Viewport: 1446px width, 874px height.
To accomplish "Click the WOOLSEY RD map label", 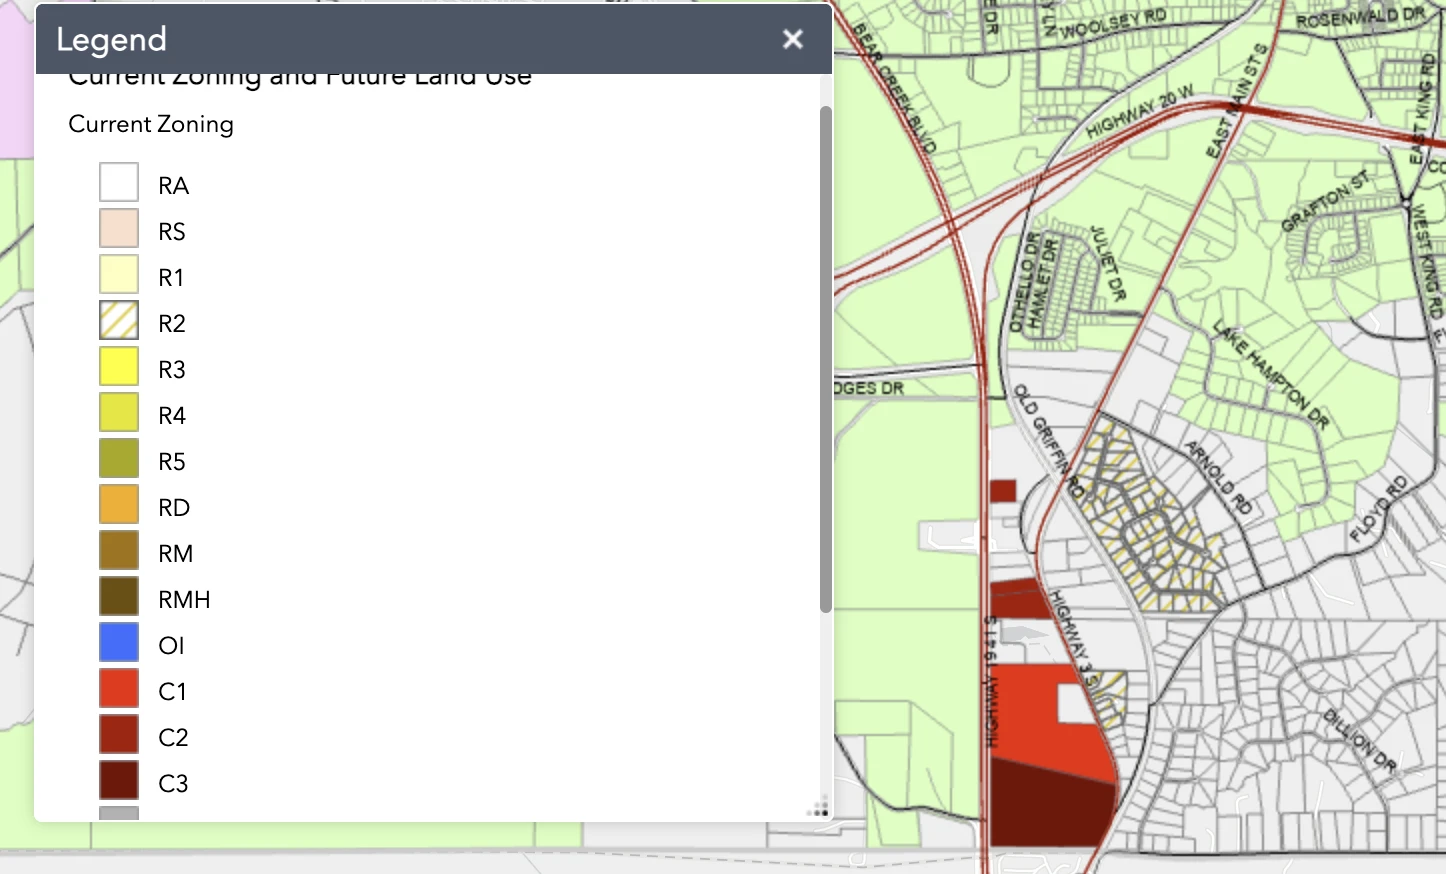I will coord(1113,24).
